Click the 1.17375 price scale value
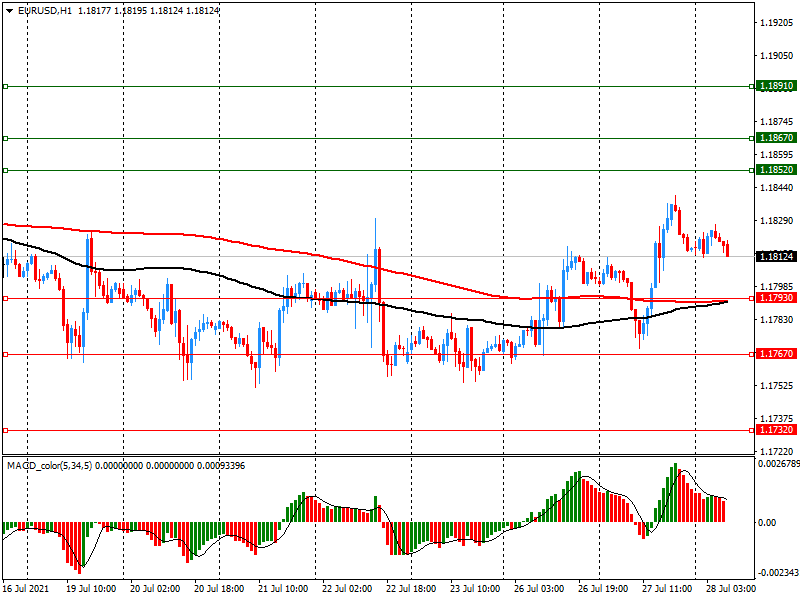This screenshot has width=800, height=600. (777, 419)
